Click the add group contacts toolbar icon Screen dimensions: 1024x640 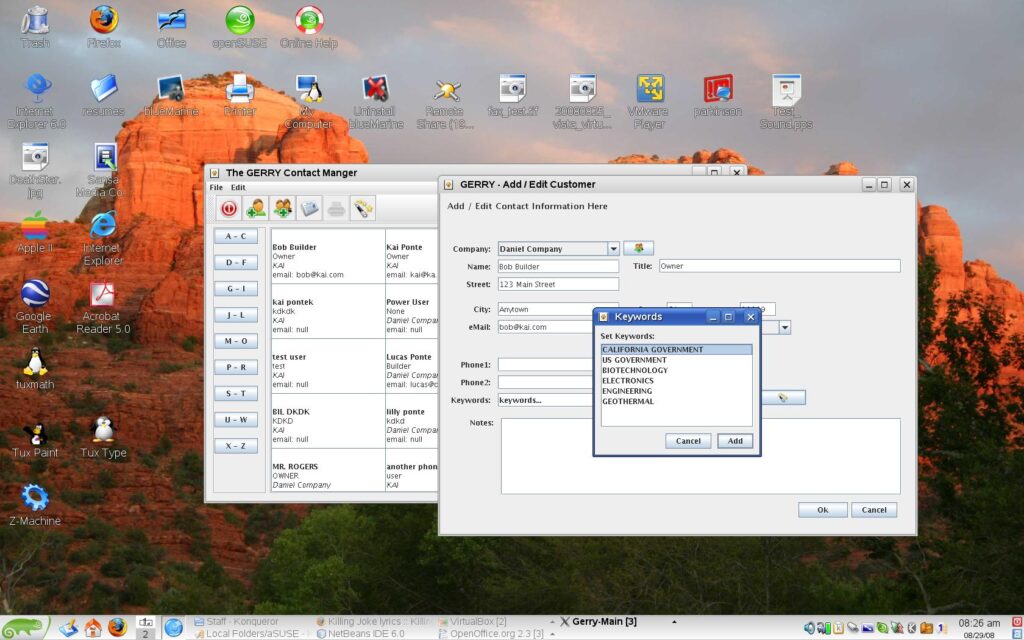click(283, 208)
